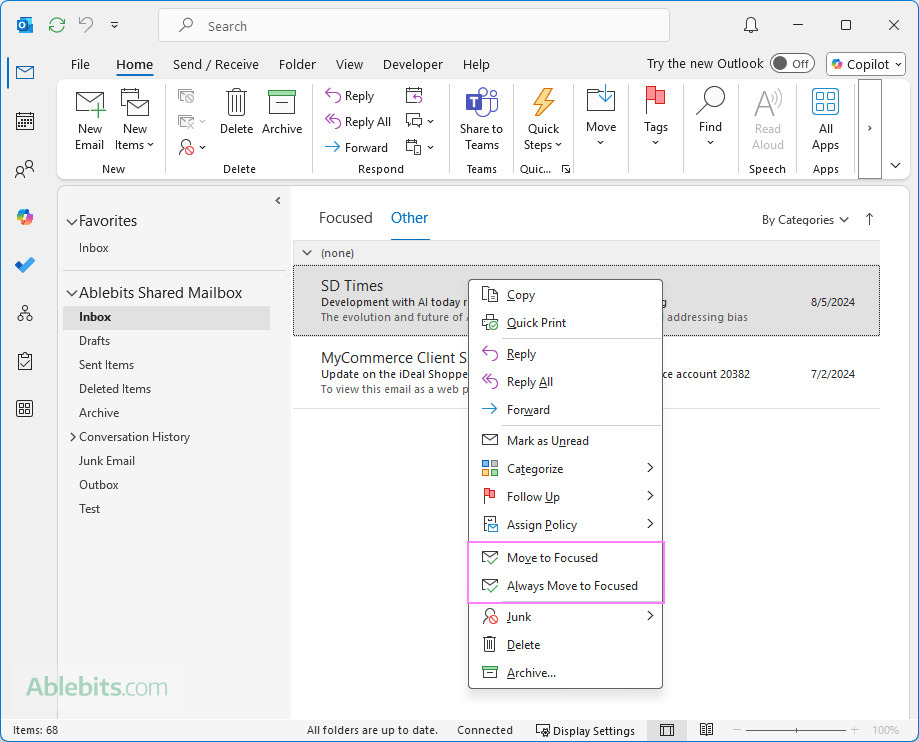This screenshot has width=919, height=742.
Task: Open By Categories sort dropdown
Action: tap(805, 220)
